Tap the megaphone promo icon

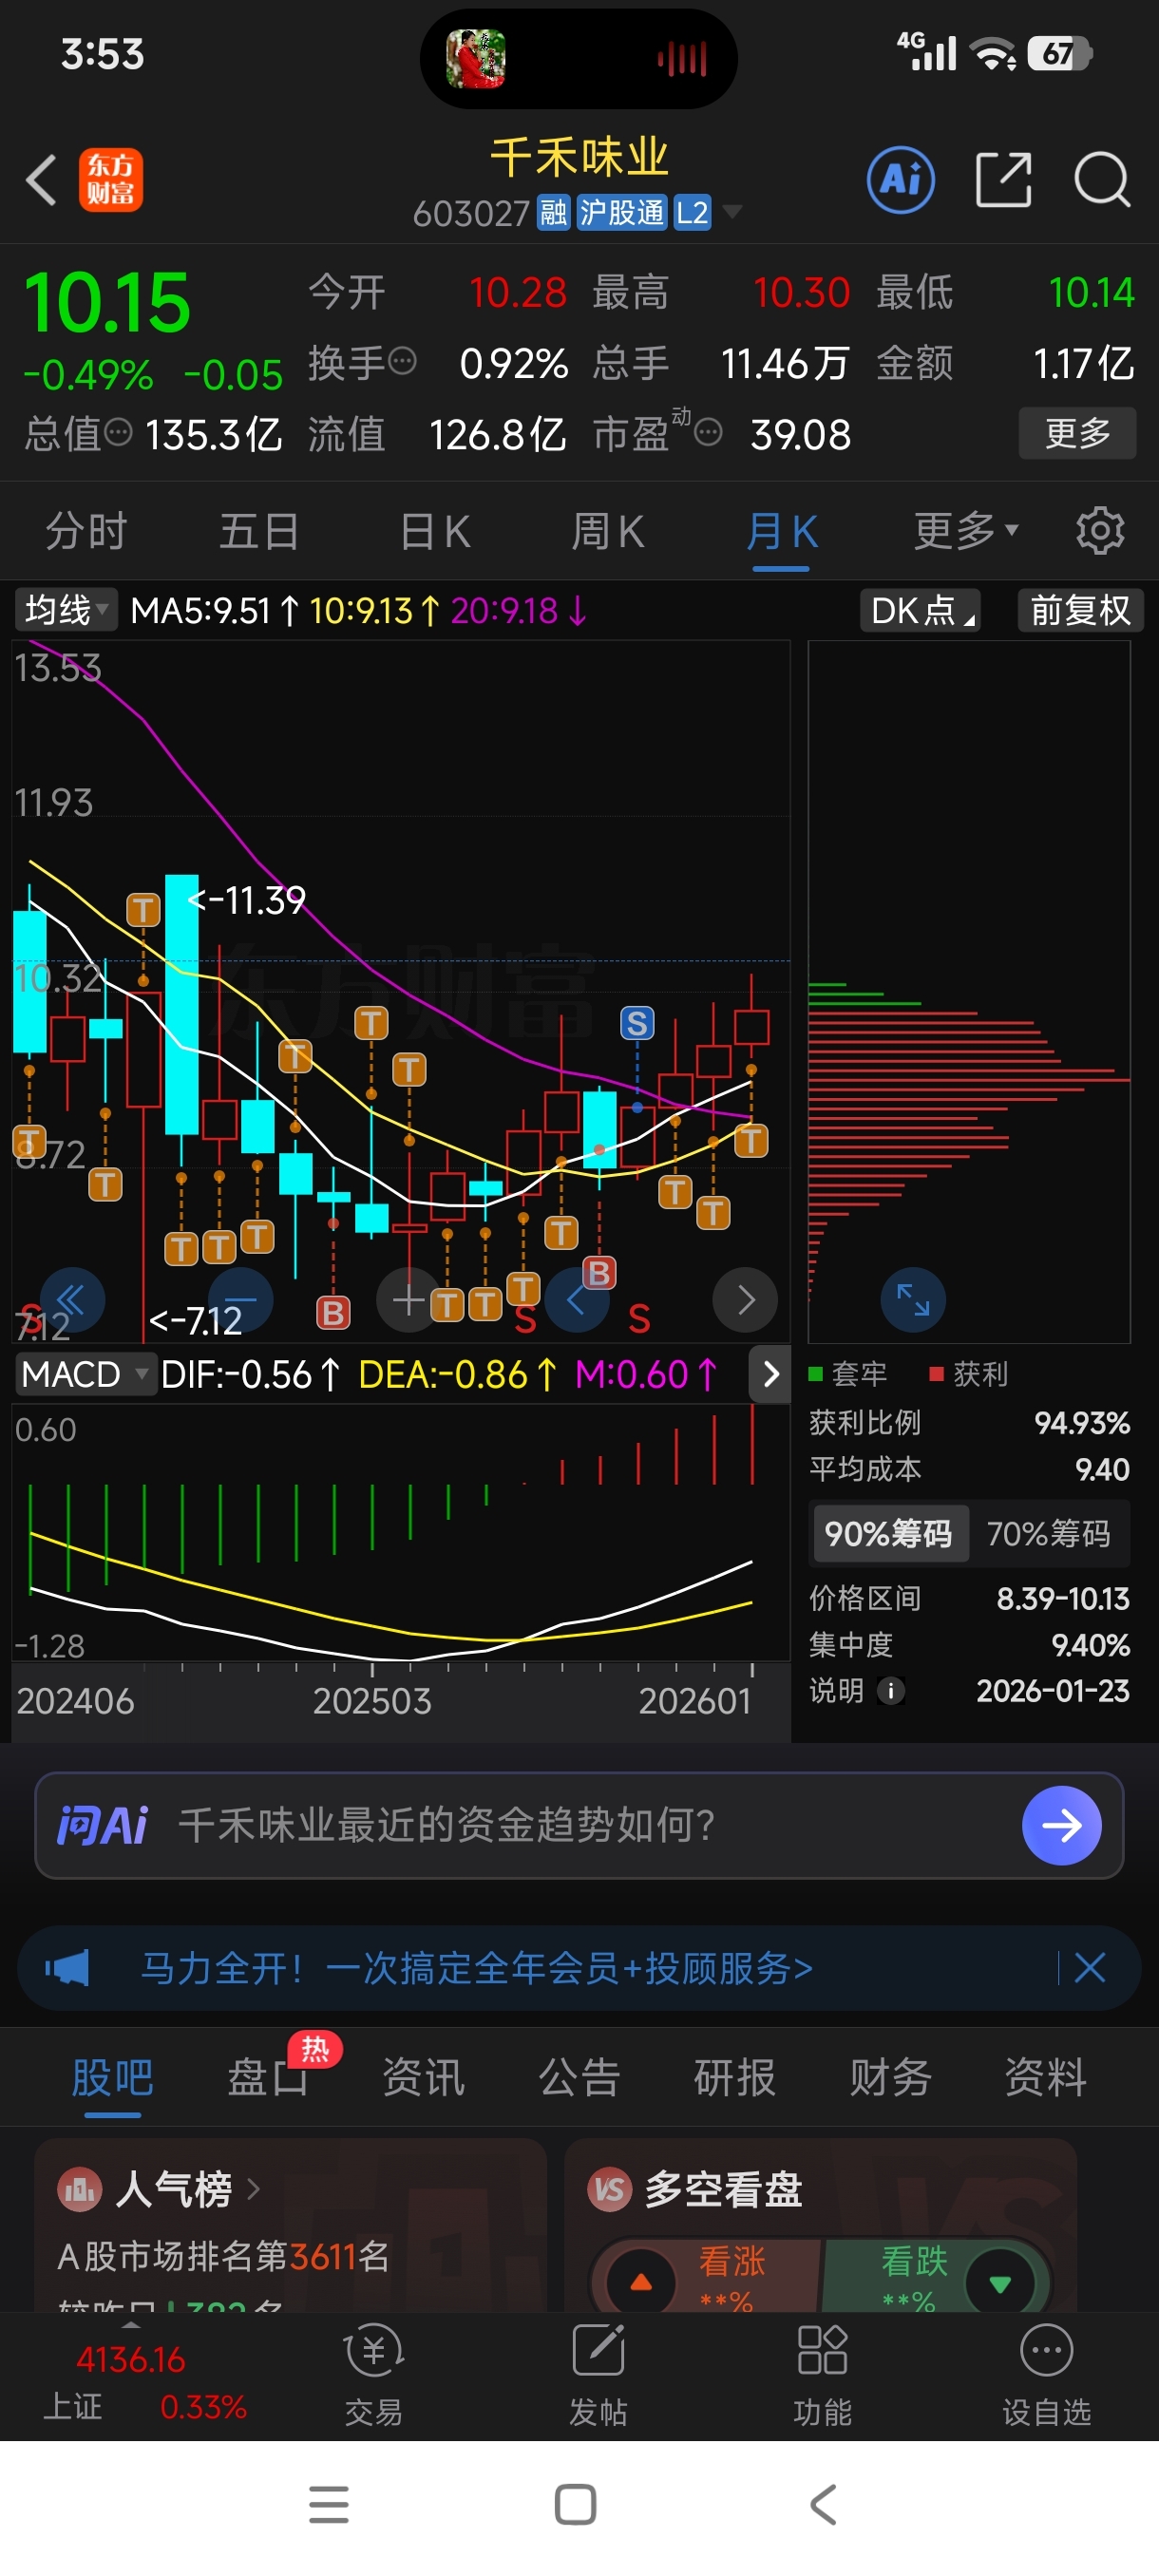click(x=67, y=1967)
